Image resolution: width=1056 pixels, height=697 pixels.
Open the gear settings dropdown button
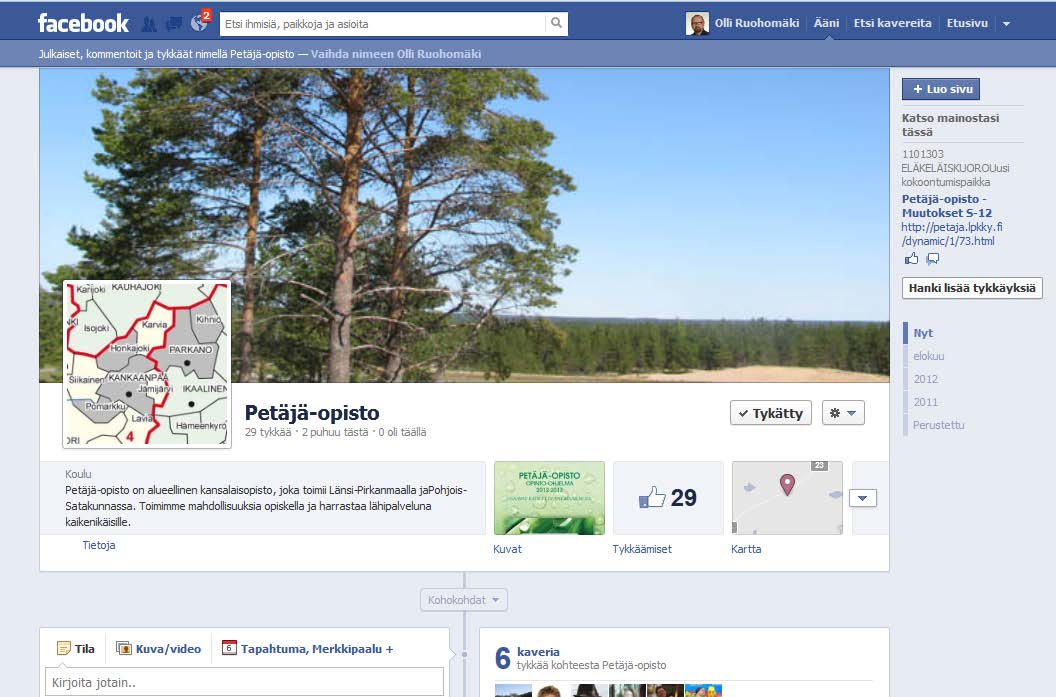[x=843, y=413]
